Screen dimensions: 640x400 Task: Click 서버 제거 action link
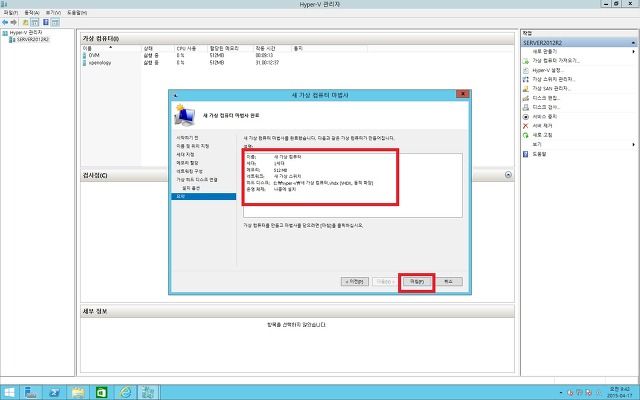542,126
